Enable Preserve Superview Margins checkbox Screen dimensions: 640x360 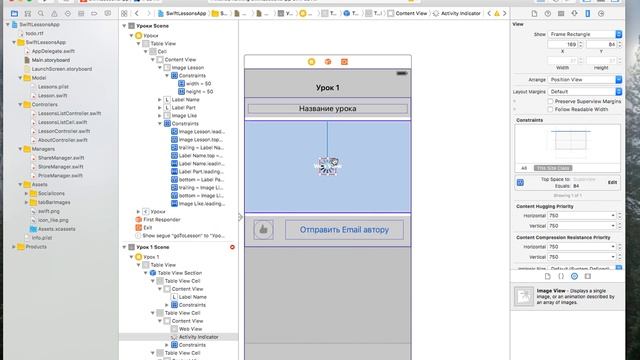click(550, 101)
